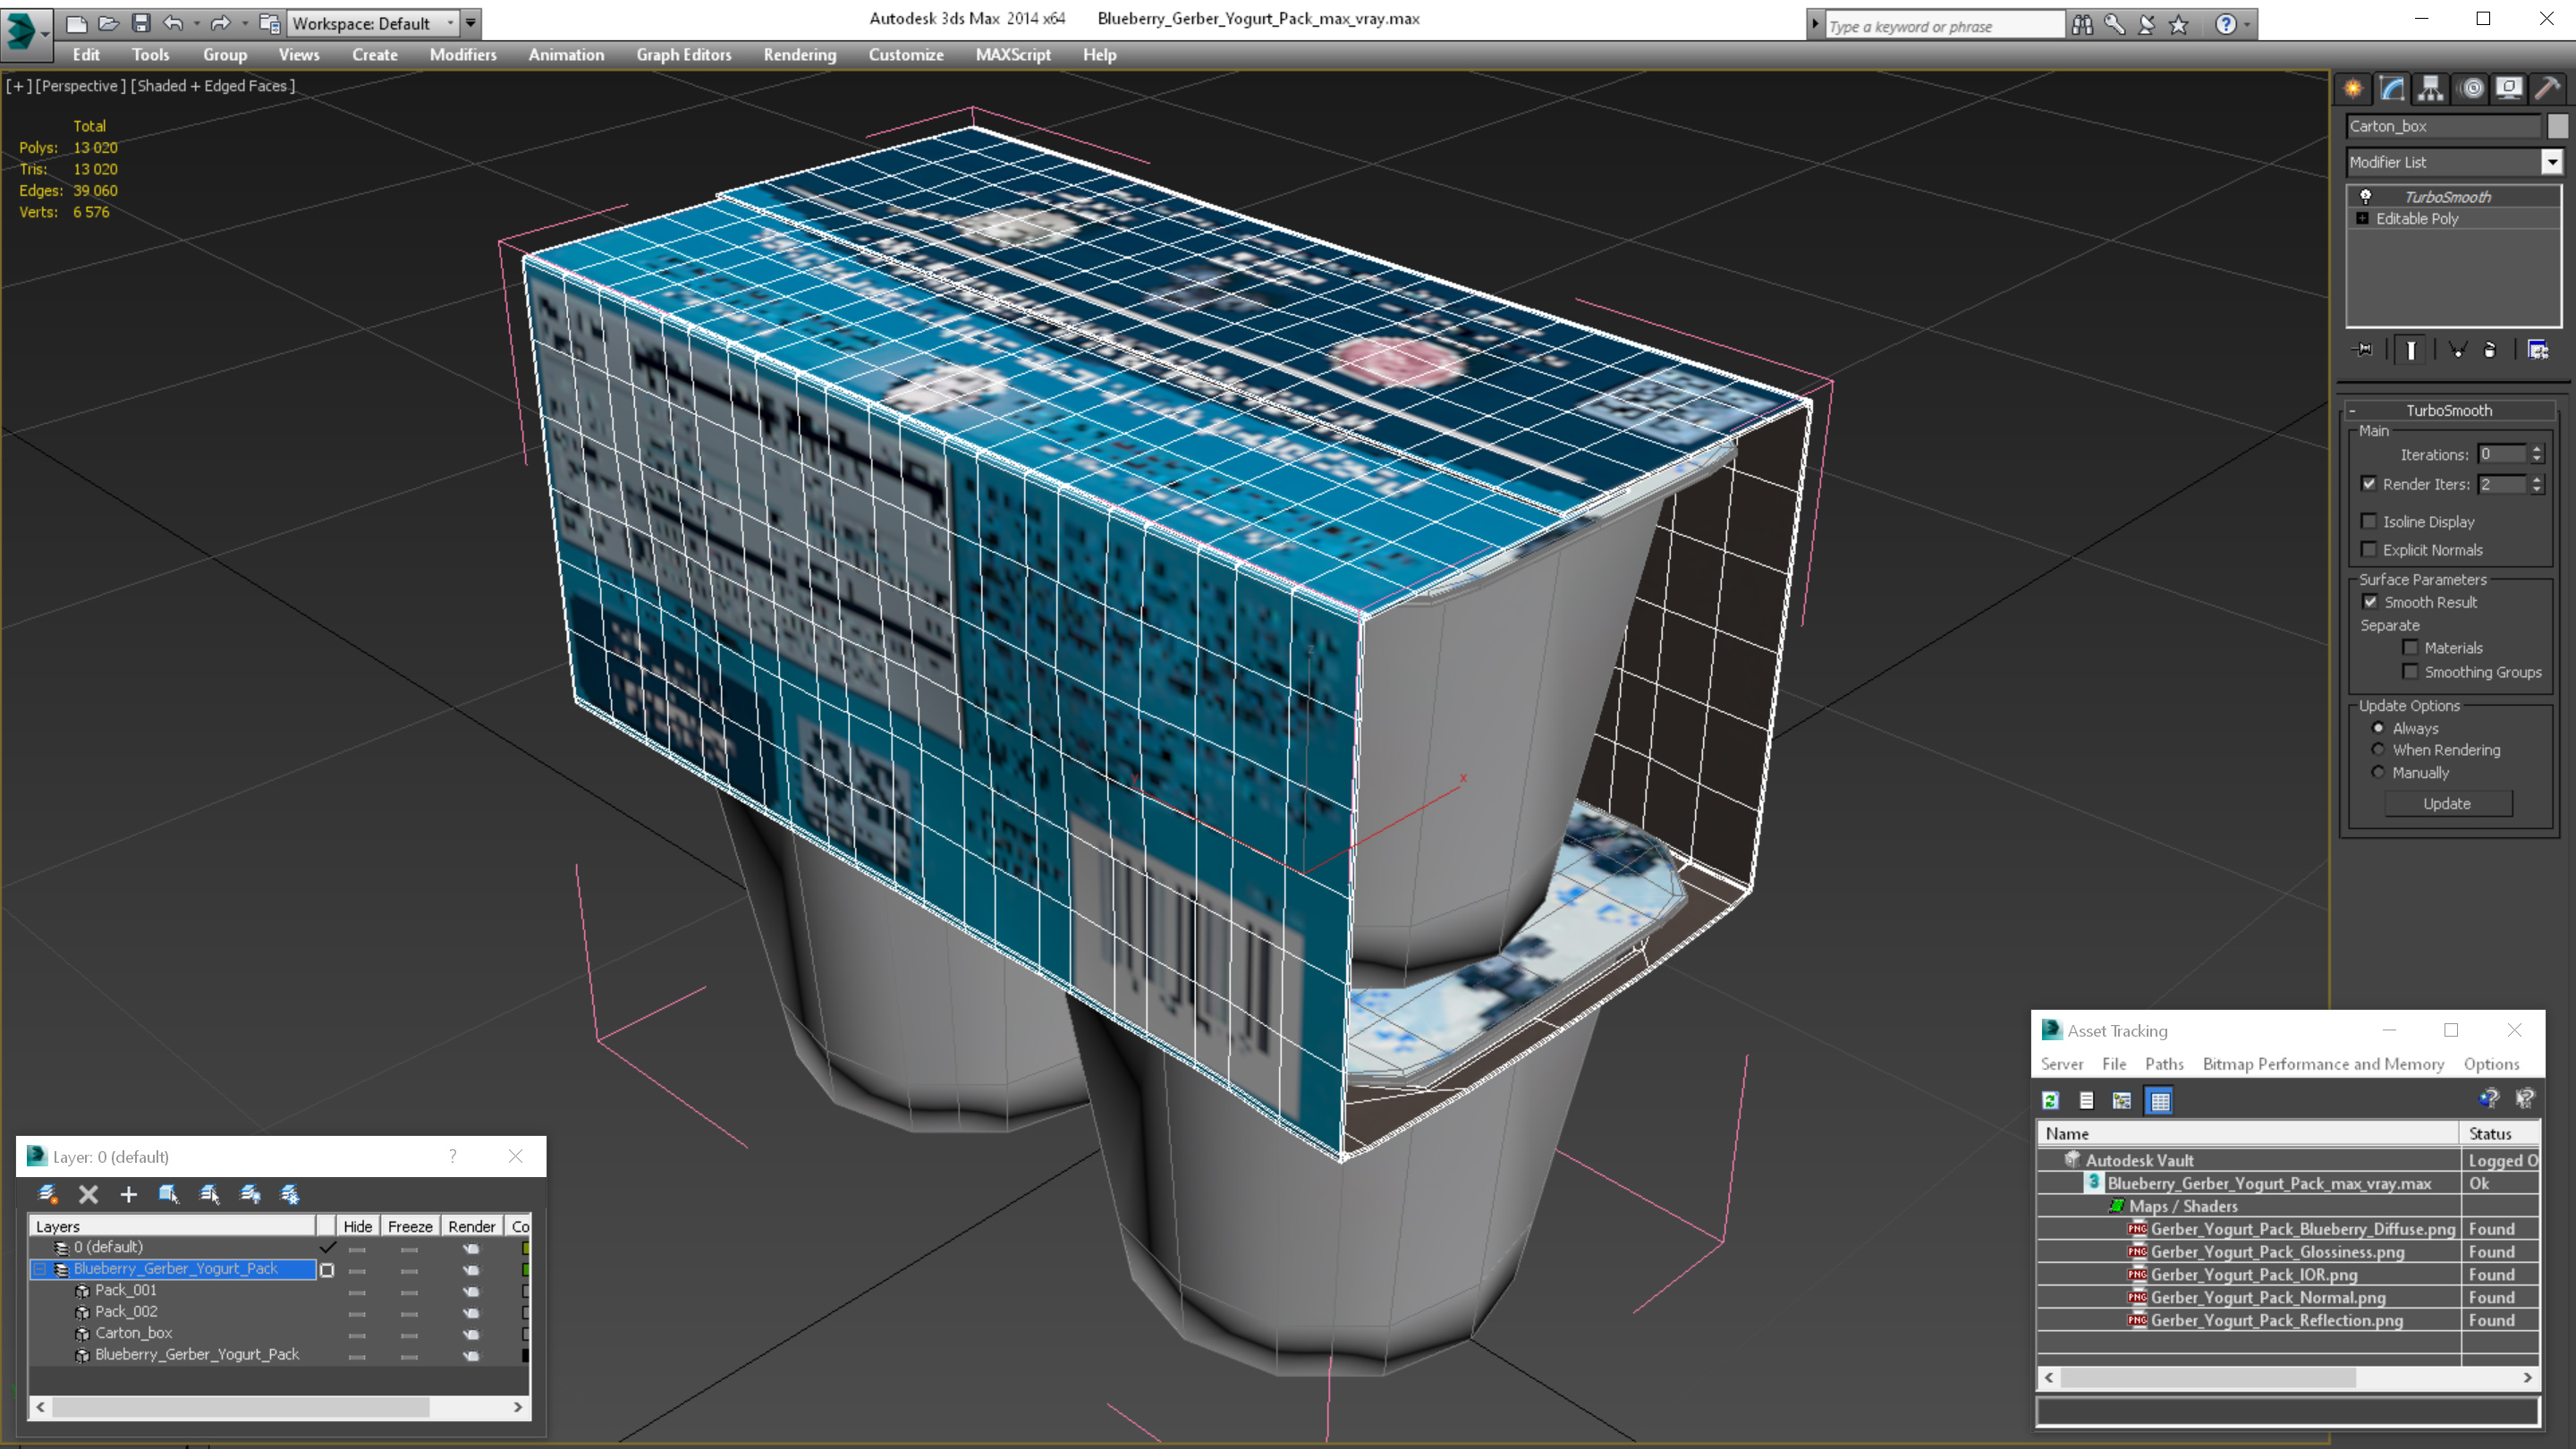Image resolution: width=2576 pixels, height=1449 pixels.
Task: Enable Separate by Materials checkbox
Action: (2410, 647)
